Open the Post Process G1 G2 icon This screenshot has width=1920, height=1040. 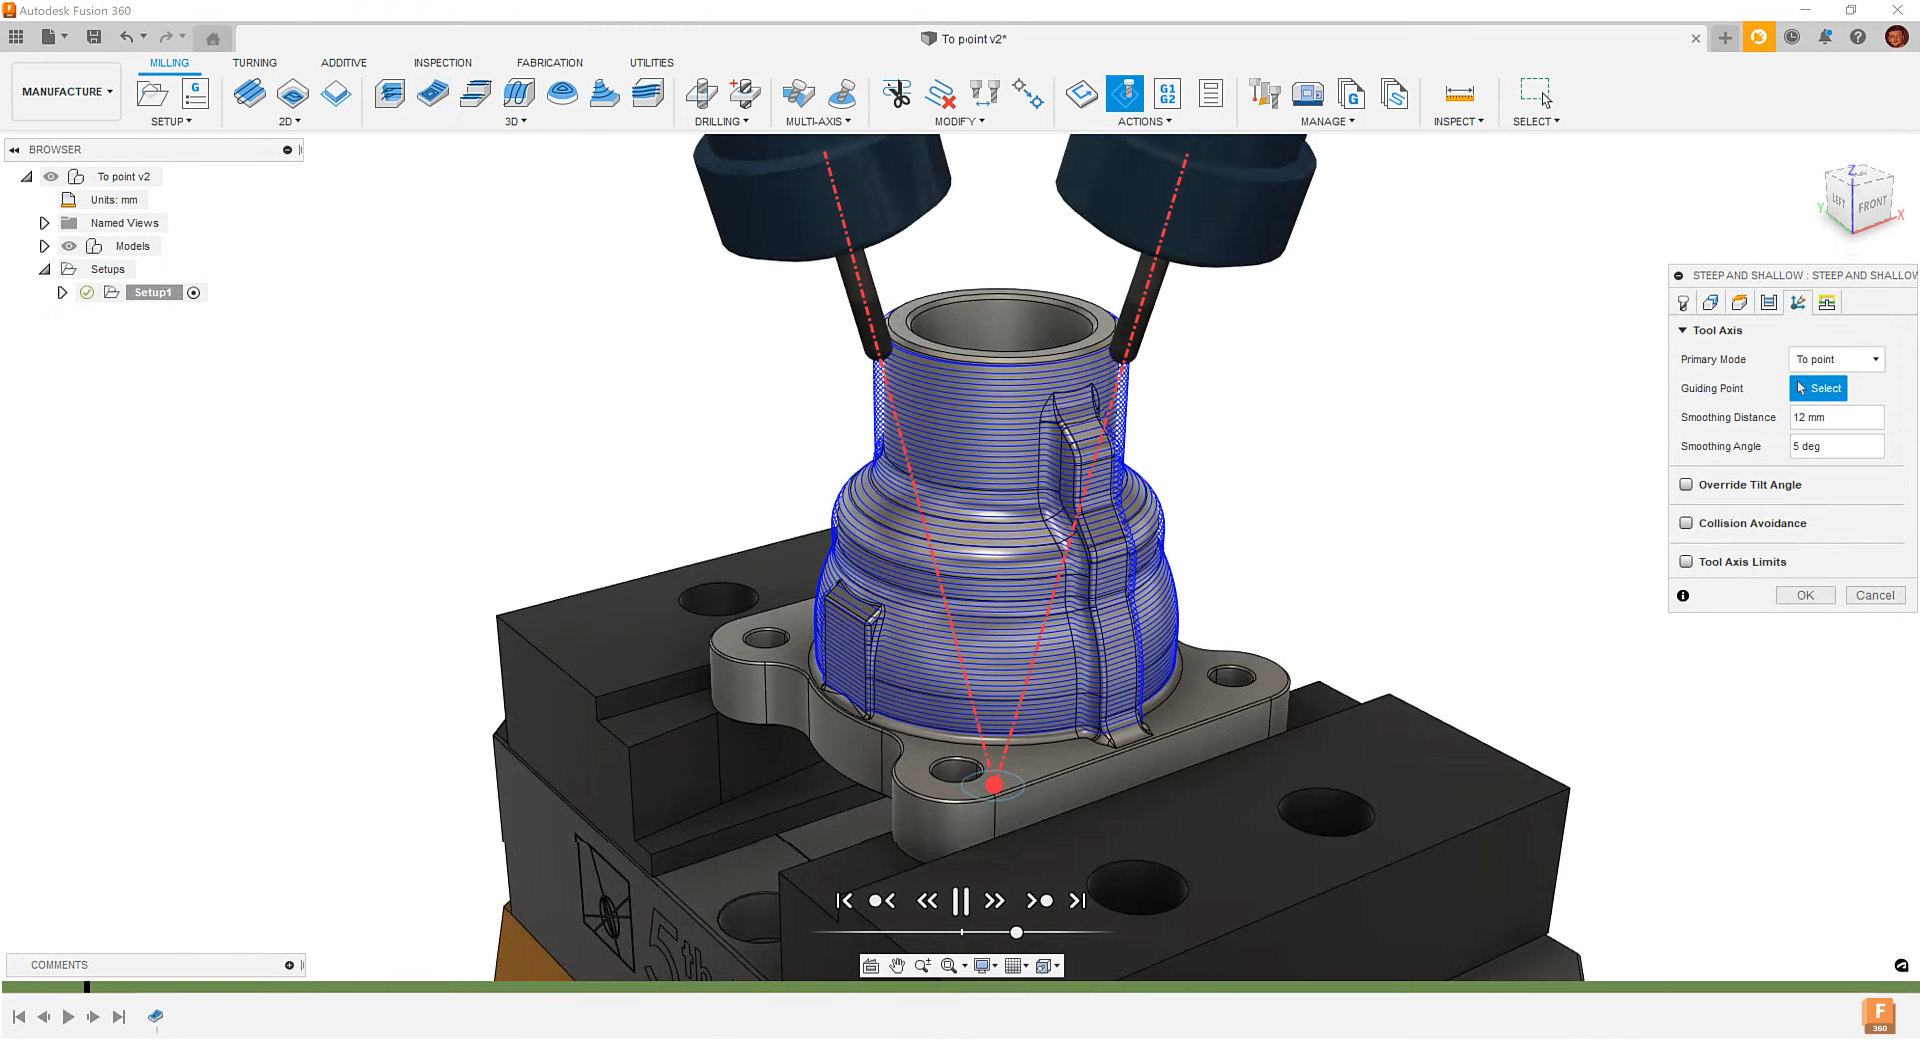(1167, 94)
